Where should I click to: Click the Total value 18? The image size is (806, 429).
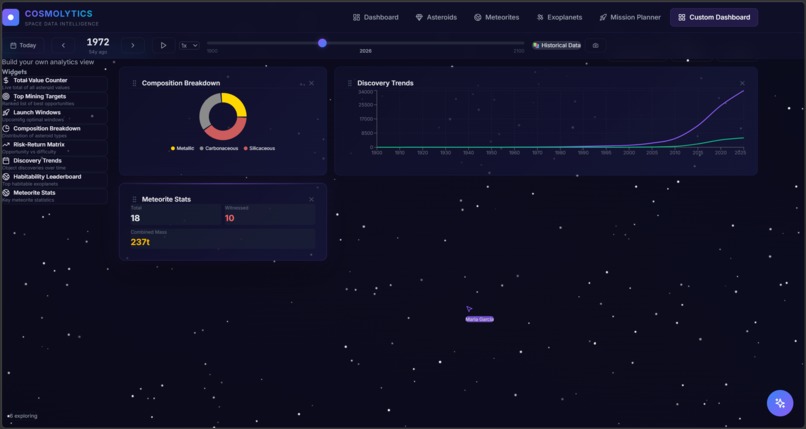pos(135,218)
